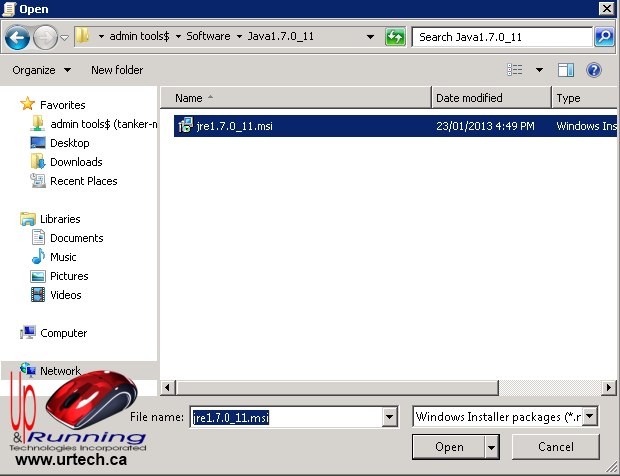Image resolution: width=620 pixels, height=476 pixels.
Task: Click the Back navigation arrow
Action: coord(17,38)
